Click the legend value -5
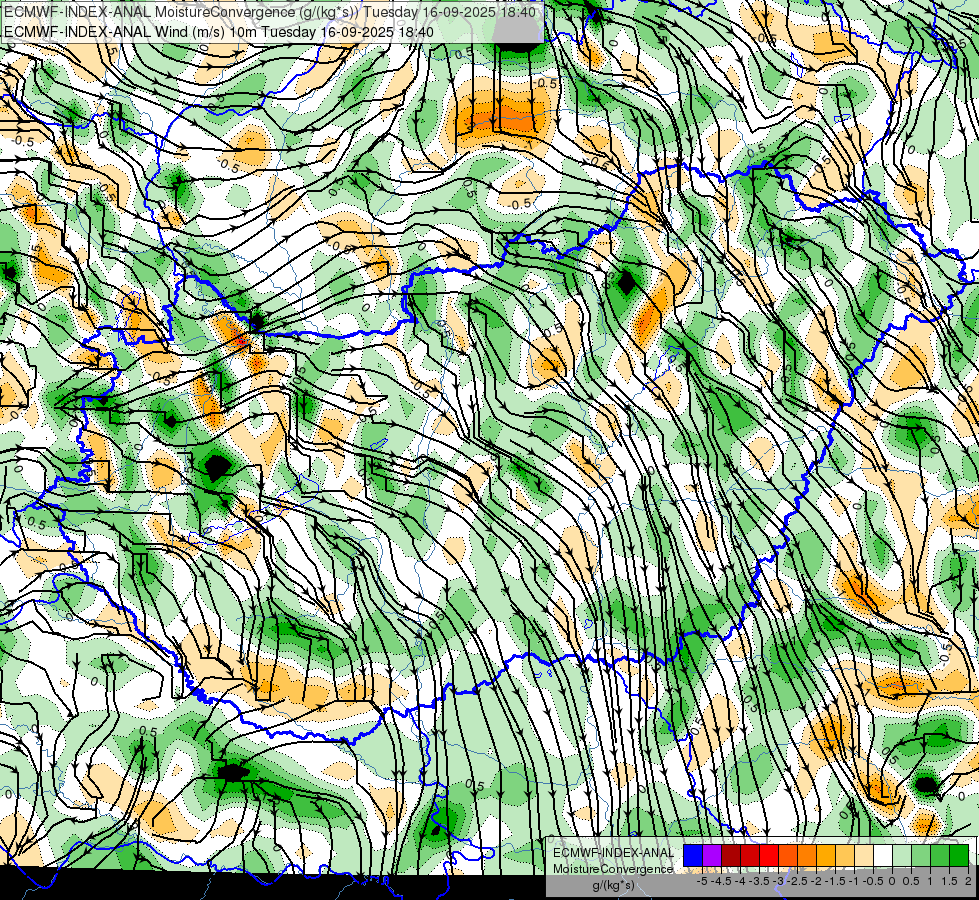979x900 pixels. [702, 881]
